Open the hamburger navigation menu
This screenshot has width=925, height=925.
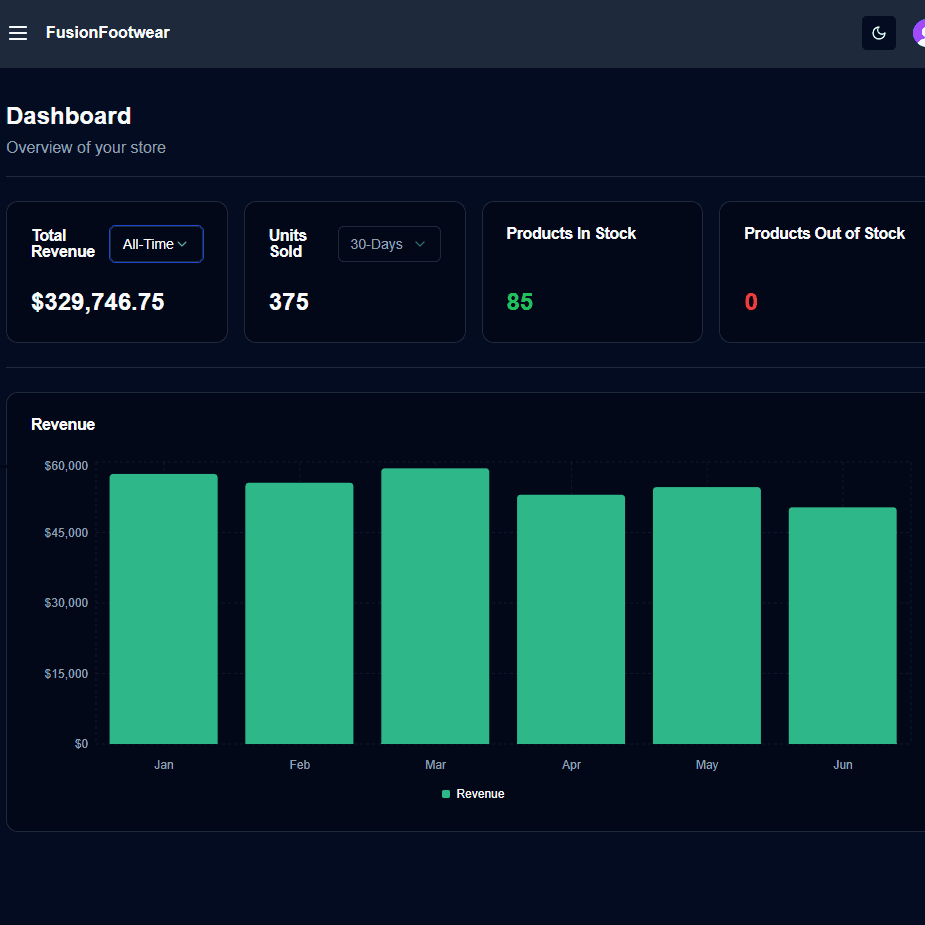click(x=18, y=33)
